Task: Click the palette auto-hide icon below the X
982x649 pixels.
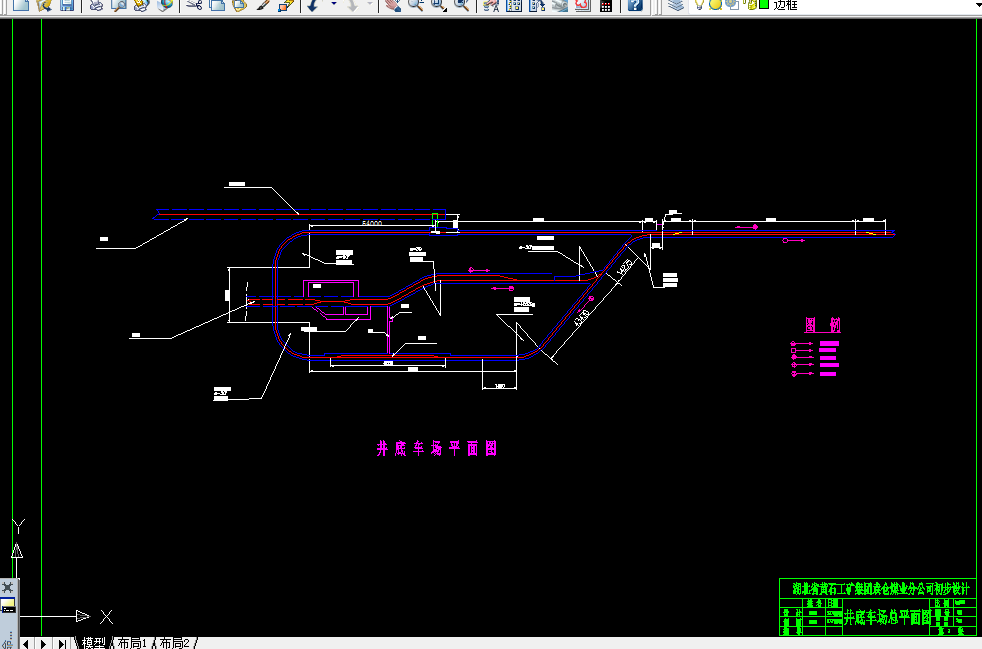Action: click(x=8, y=606)
